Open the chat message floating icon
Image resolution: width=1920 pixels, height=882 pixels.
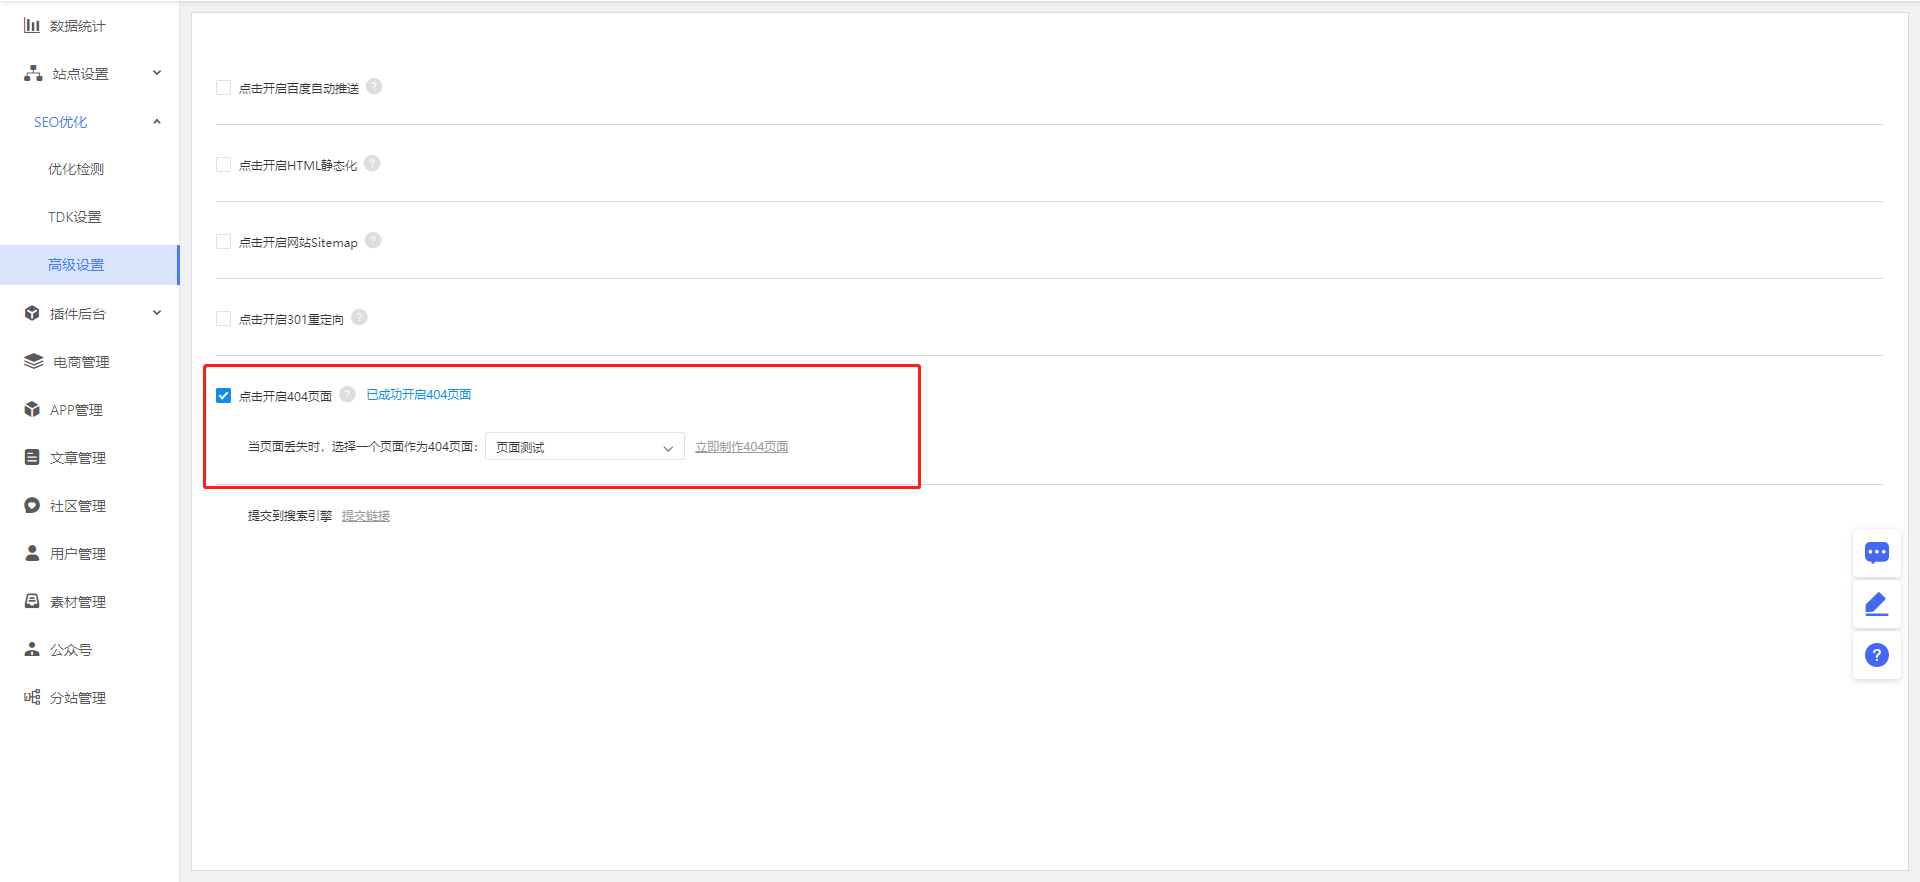[1876, 553]
